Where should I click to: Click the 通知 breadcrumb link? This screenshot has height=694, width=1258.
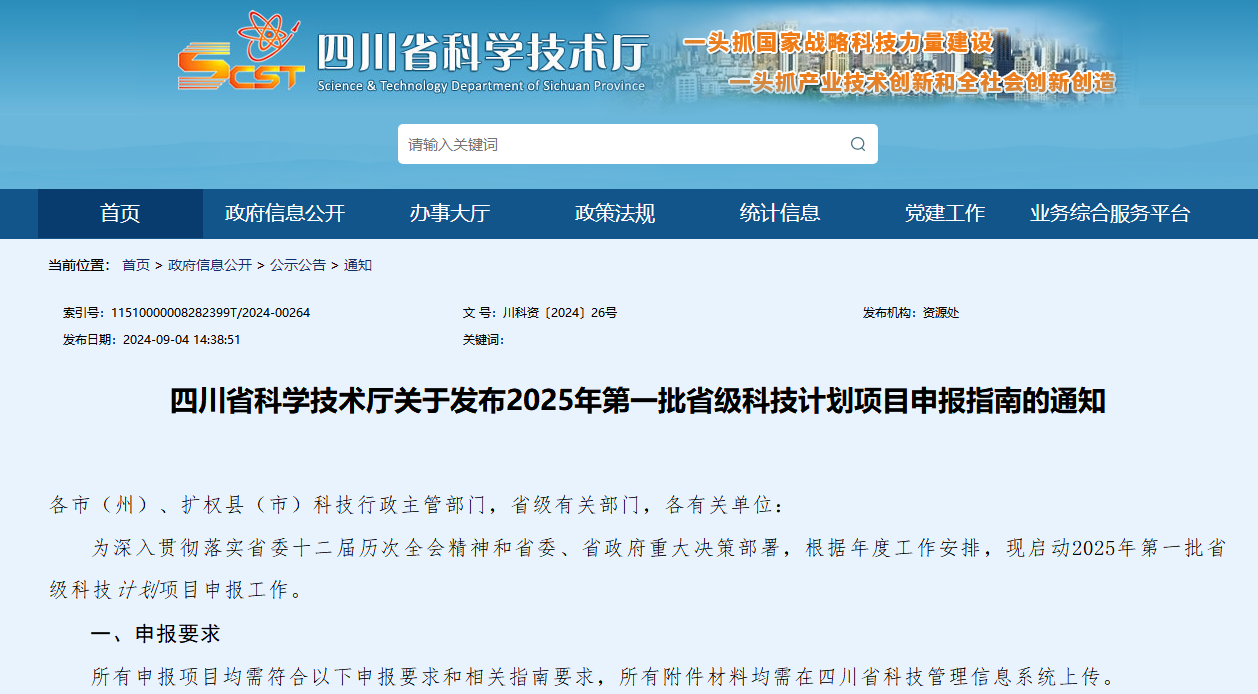click(x=358, y=265)
